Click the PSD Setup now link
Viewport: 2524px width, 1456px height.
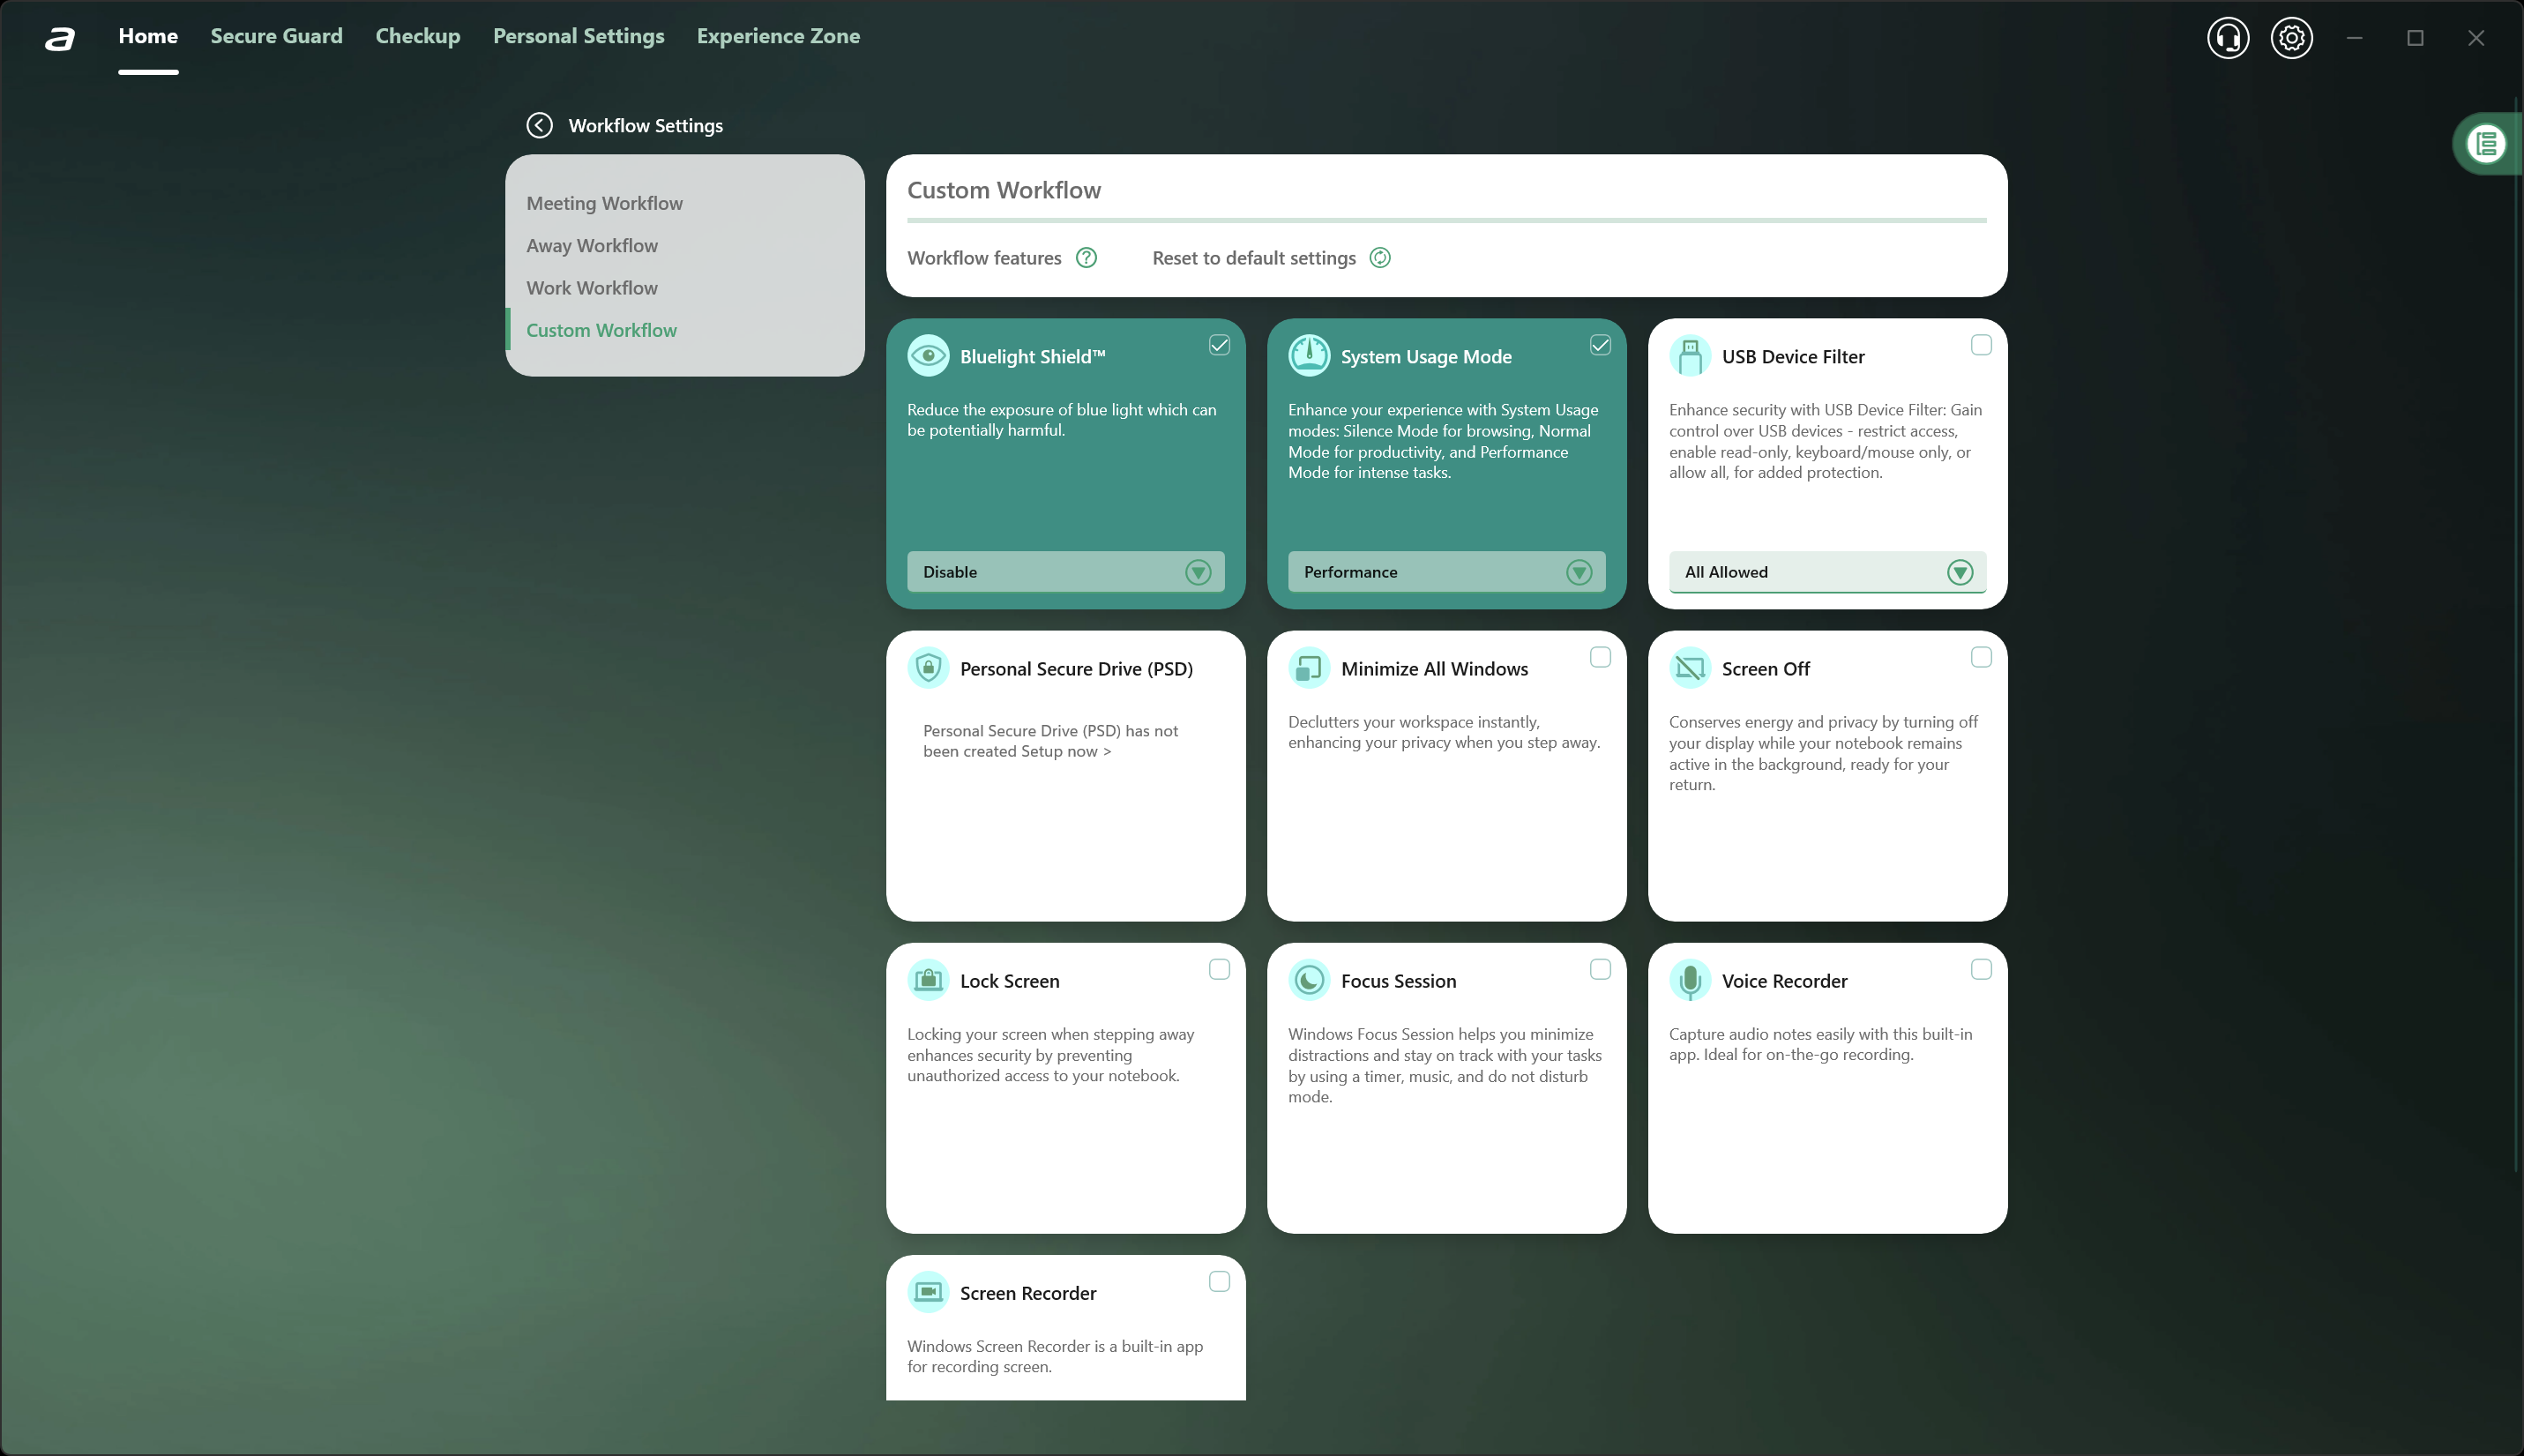point(1065,751)
